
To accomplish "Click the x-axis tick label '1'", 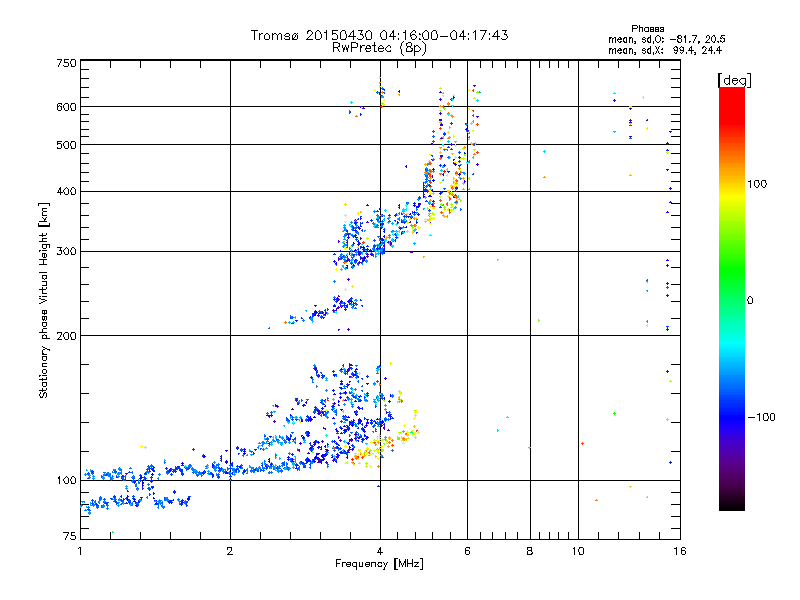I will pos(80,551).
